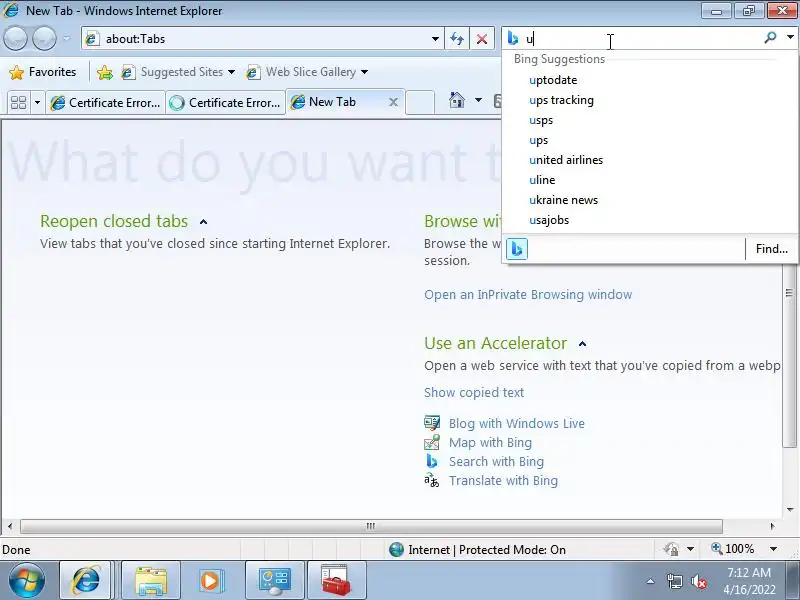Open the Home button dropdown arrow

pos(478,99)
